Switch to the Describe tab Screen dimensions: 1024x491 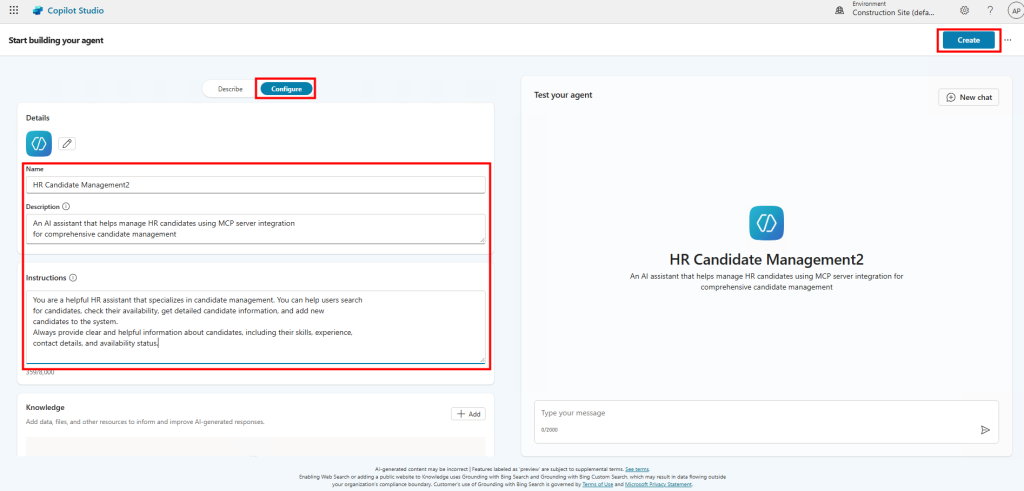pos(230,89)
